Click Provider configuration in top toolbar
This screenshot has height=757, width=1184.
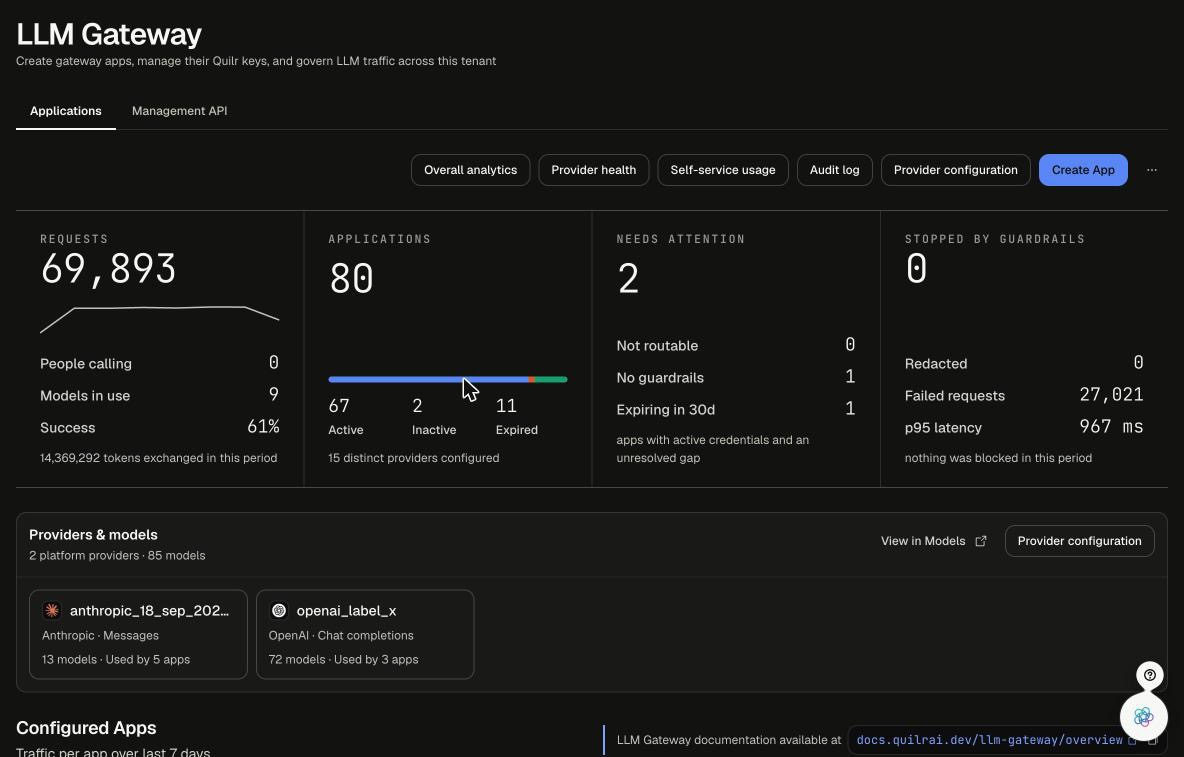pyautogui.click(x=955, y=170)
